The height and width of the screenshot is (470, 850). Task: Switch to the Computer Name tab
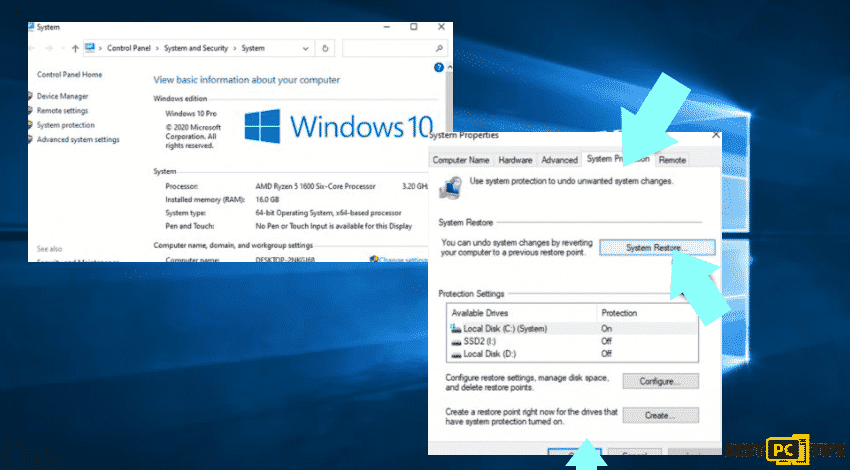pos(461,160)
